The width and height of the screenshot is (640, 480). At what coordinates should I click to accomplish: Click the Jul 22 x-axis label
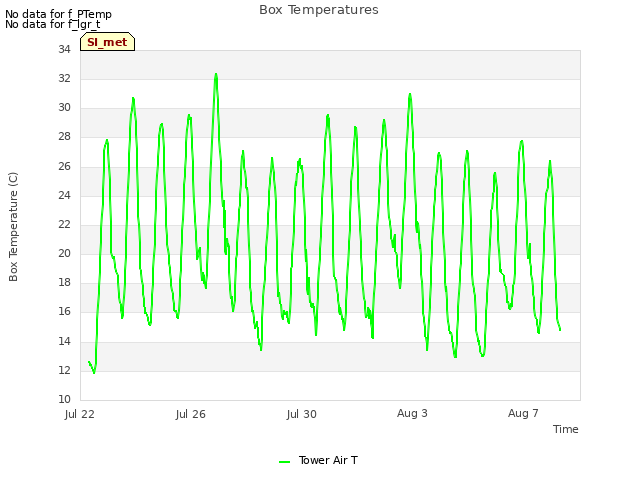point(80,414)
